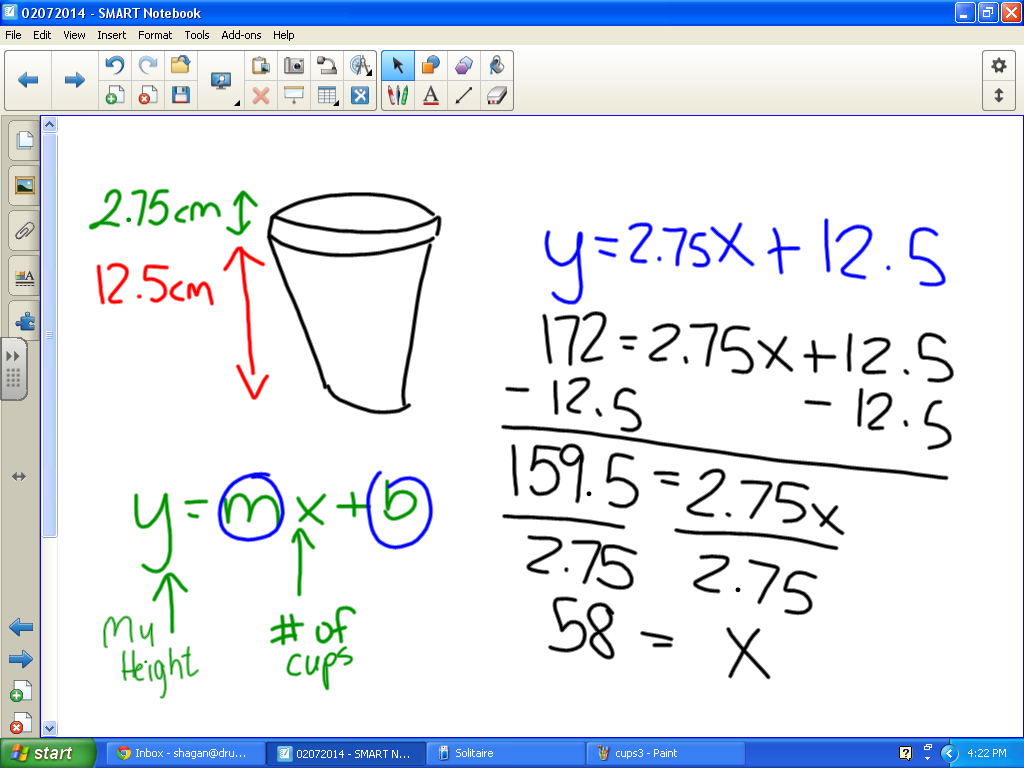Add a new blank page
The image size is (1024, 768).
click(x=113, y=95)
